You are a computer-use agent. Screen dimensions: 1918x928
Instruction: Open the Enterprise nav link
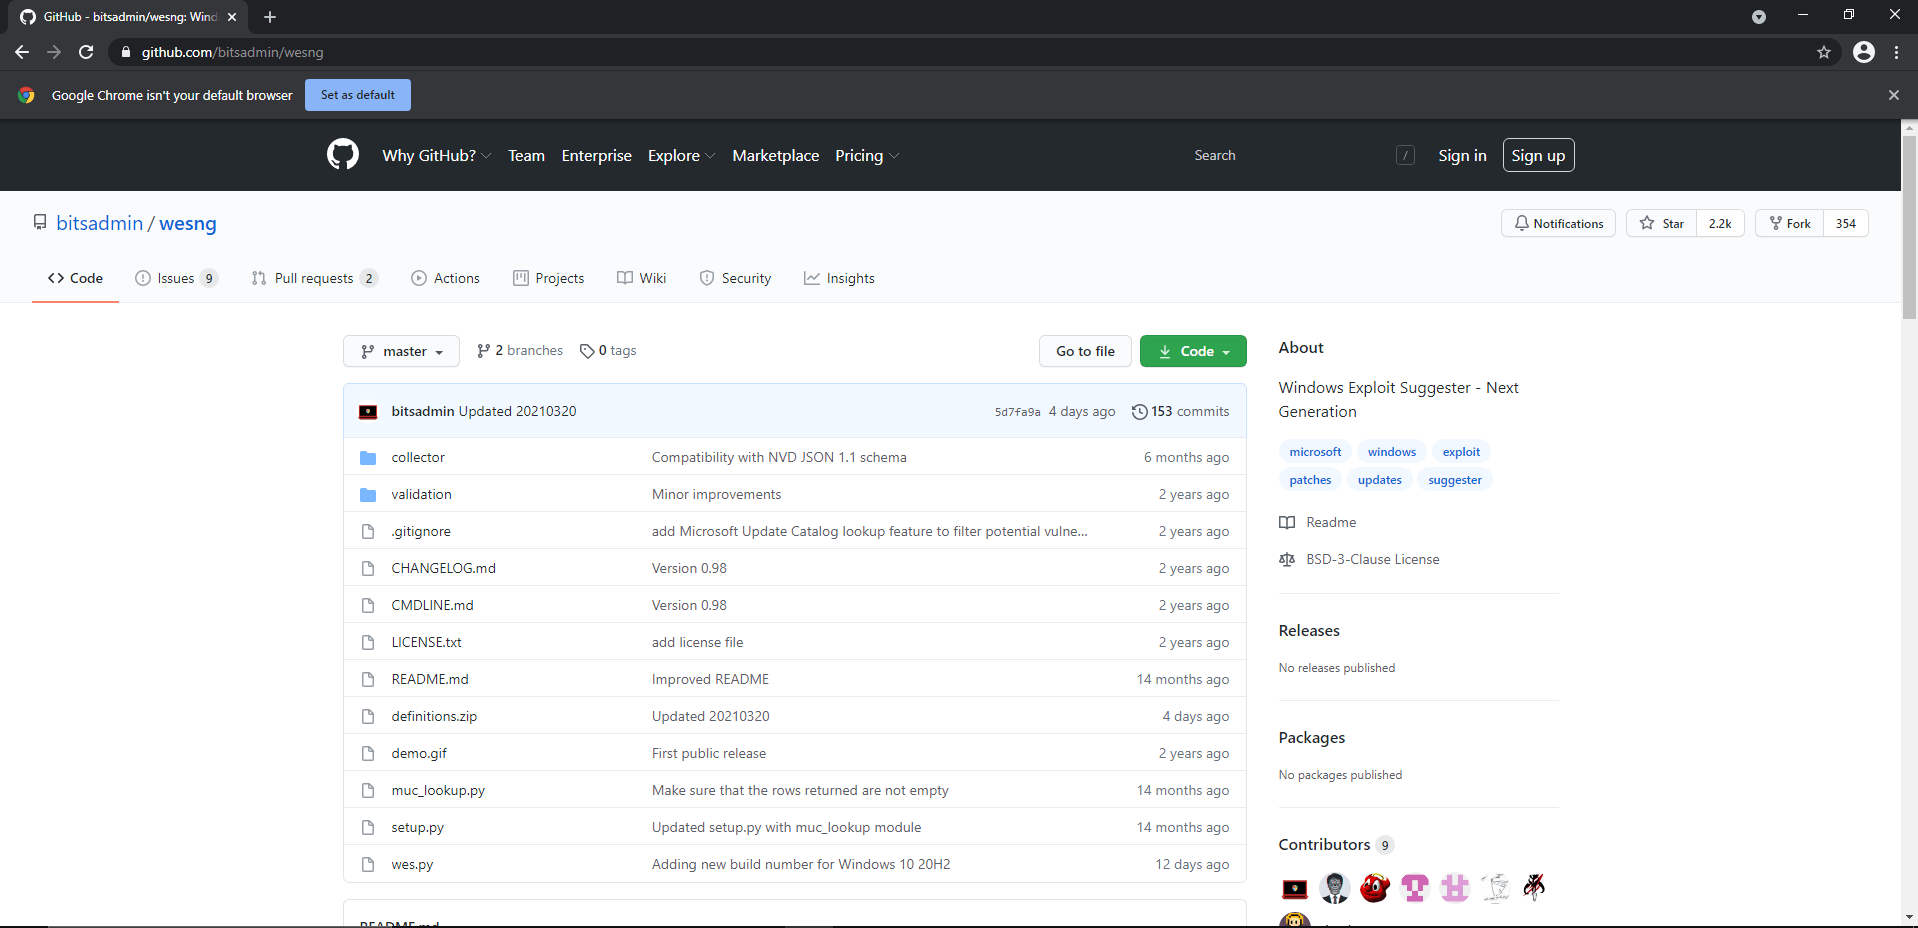tap(597, 155)
